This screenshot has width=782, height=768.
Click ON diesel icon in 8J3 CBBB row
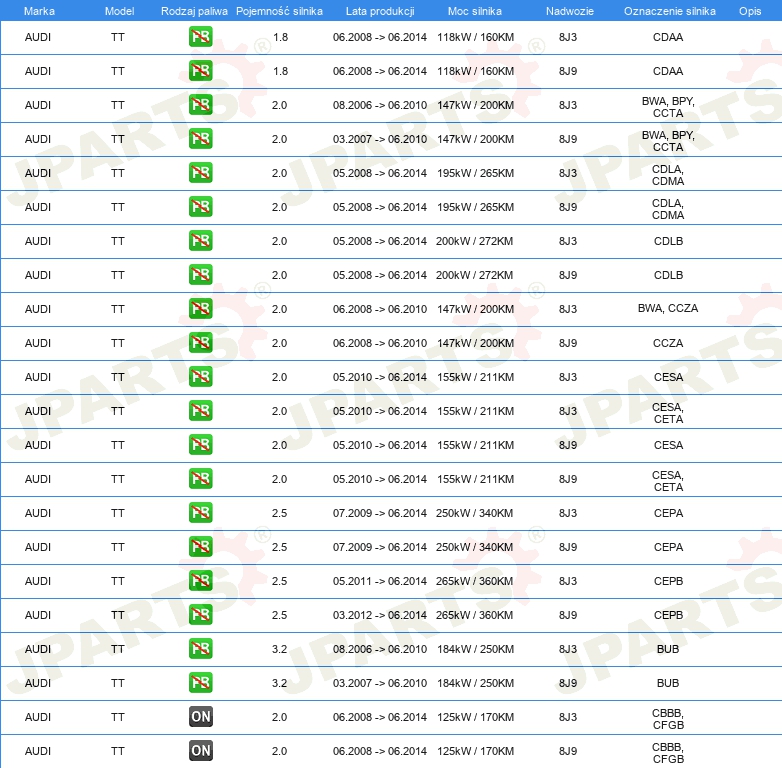(x=200, y=716)
